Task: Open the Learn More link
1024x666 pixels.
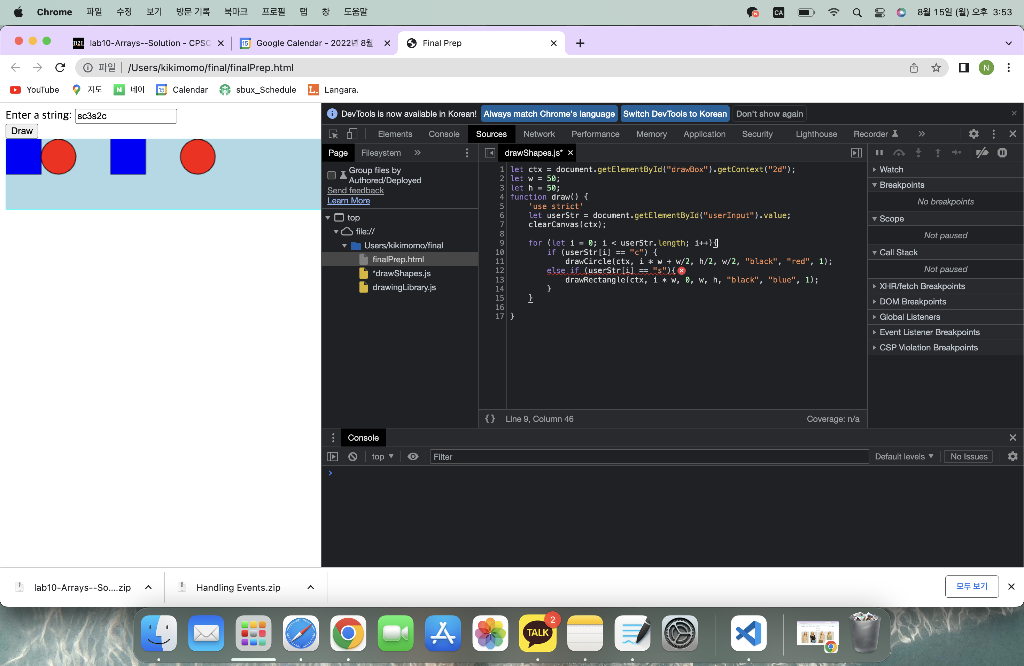Action: (x=349, y=201)
